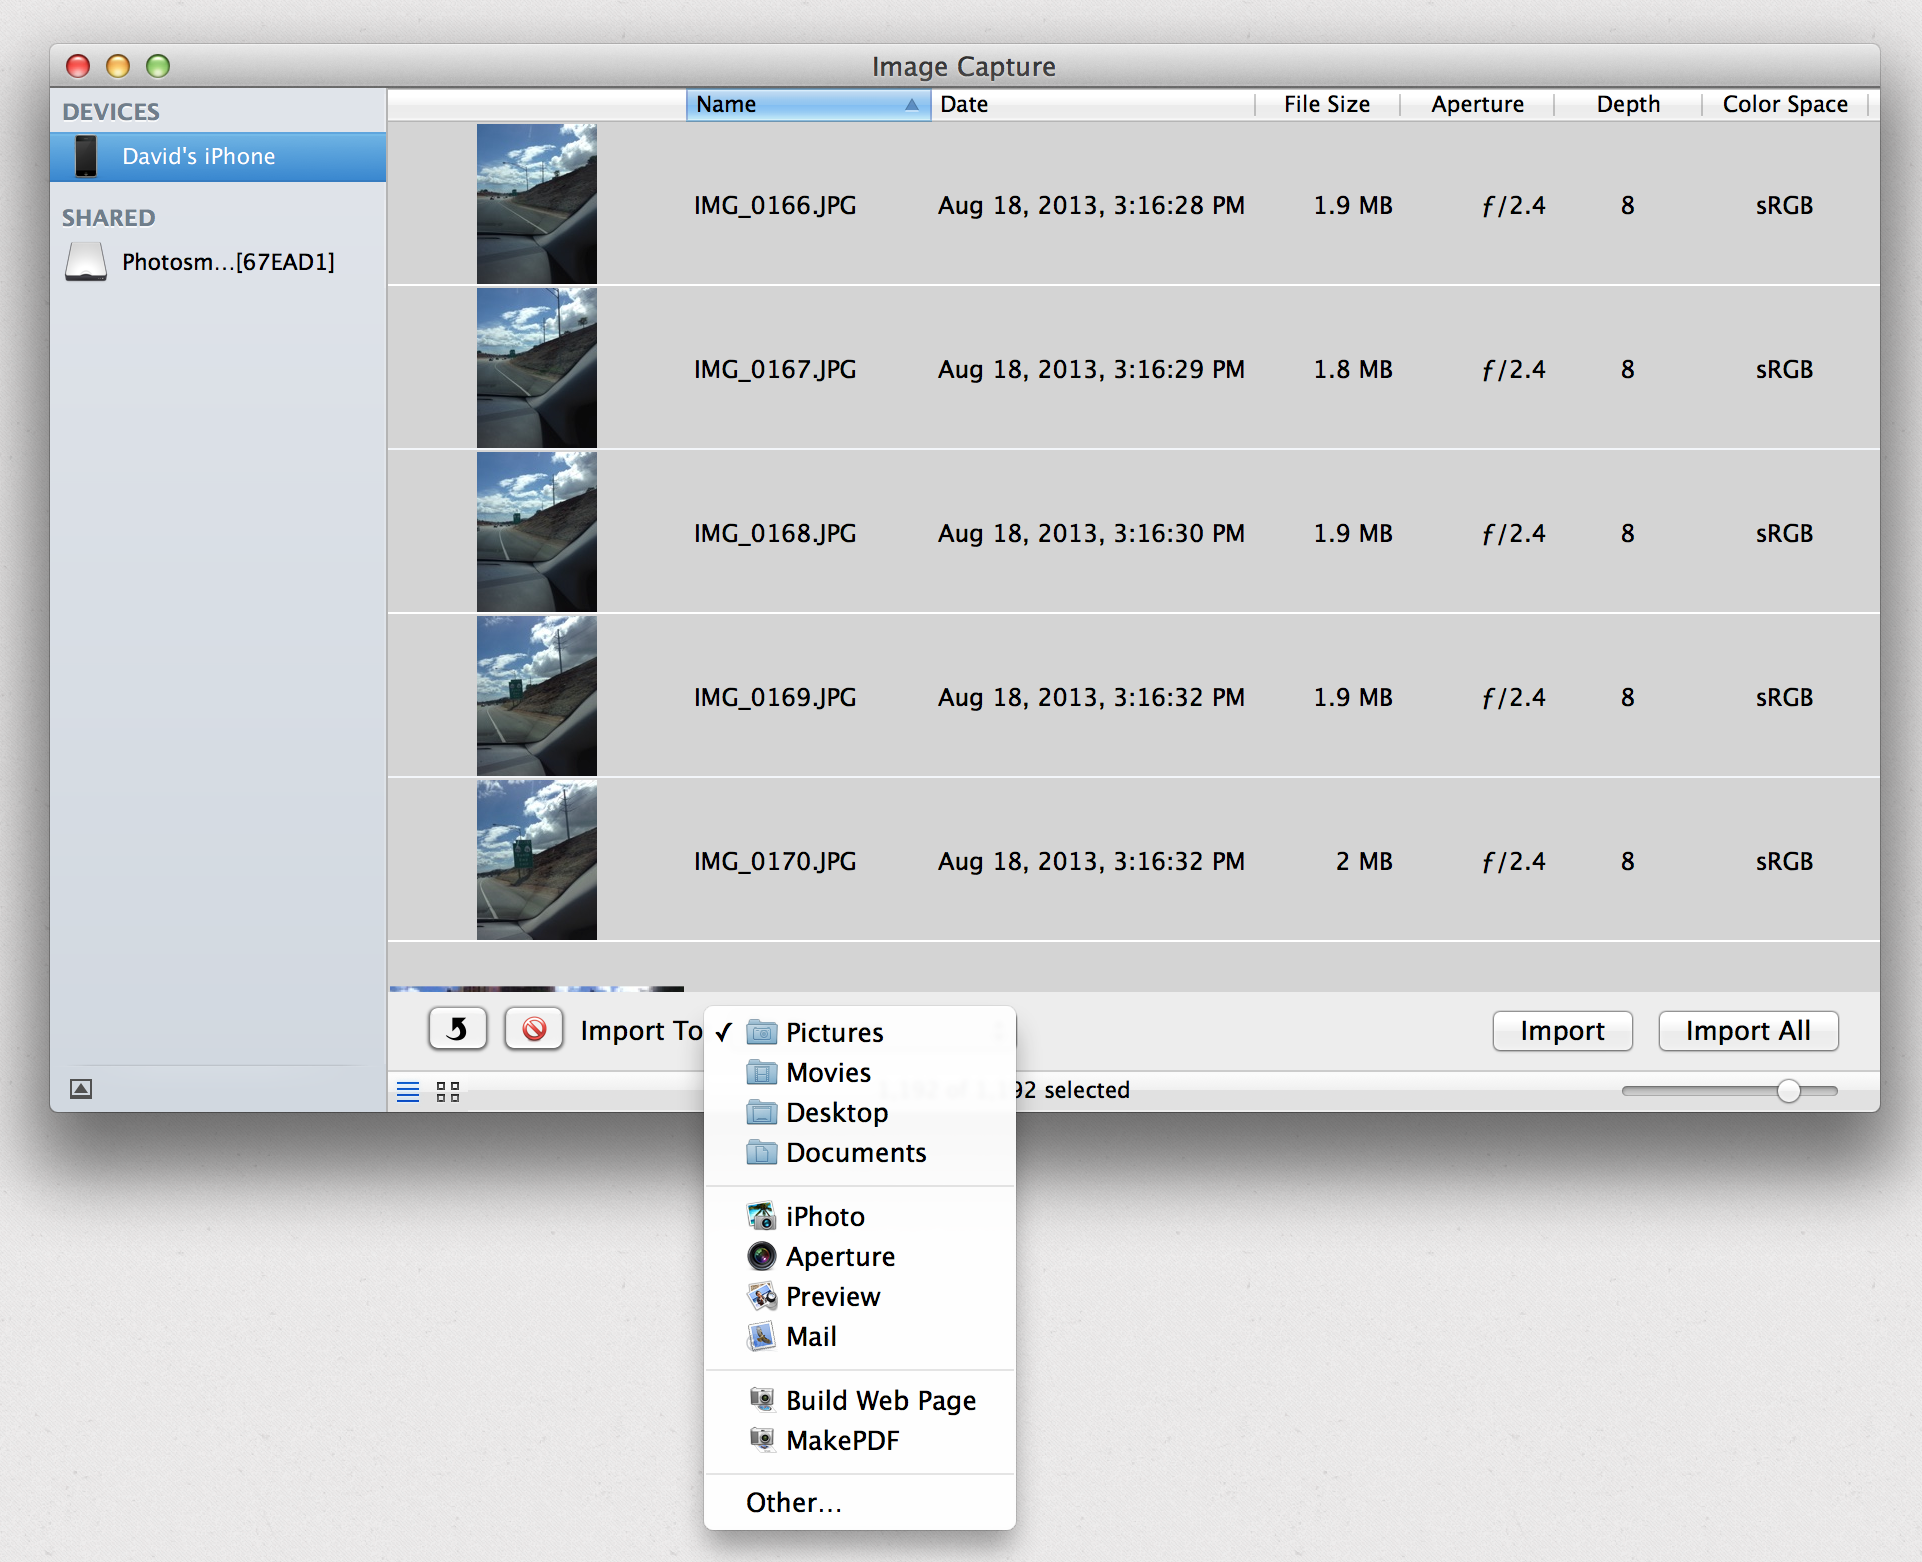Click the rotate counterclockwise button
This screenshot has width=1922, height=1562.
tap(458, 1029)
